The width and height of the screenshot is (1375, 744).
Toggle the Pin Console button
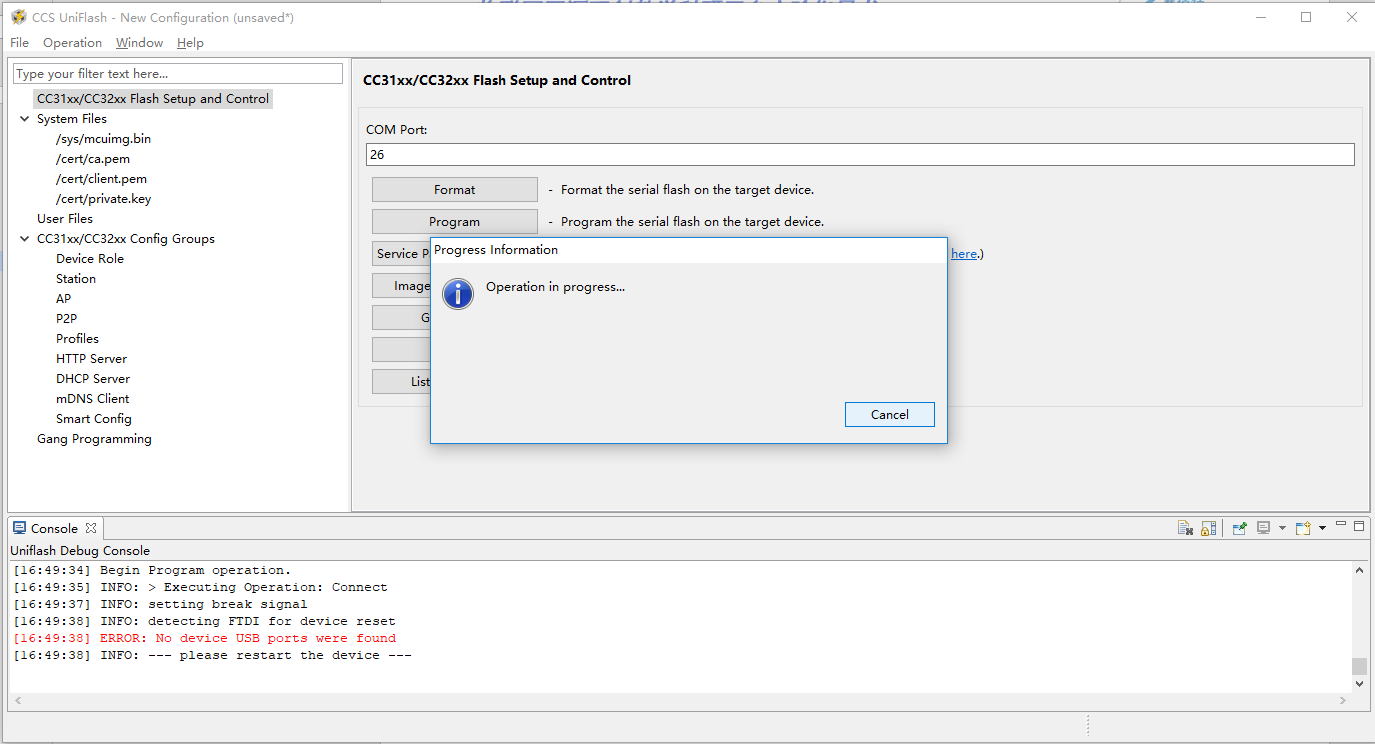(1240, 528)
